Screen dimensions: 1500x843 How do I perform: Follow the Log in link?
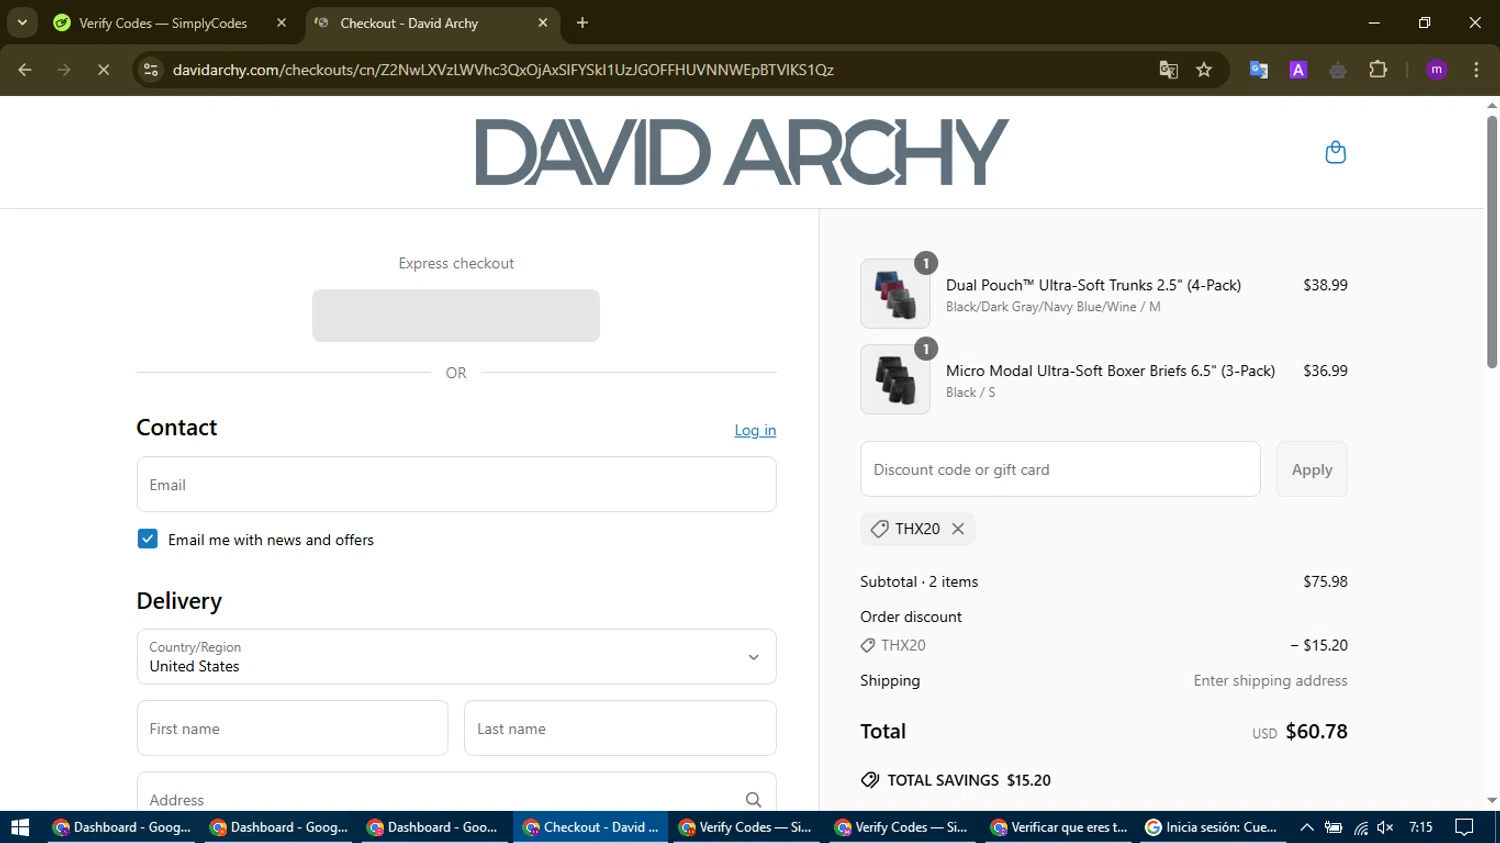coord(755,430)
